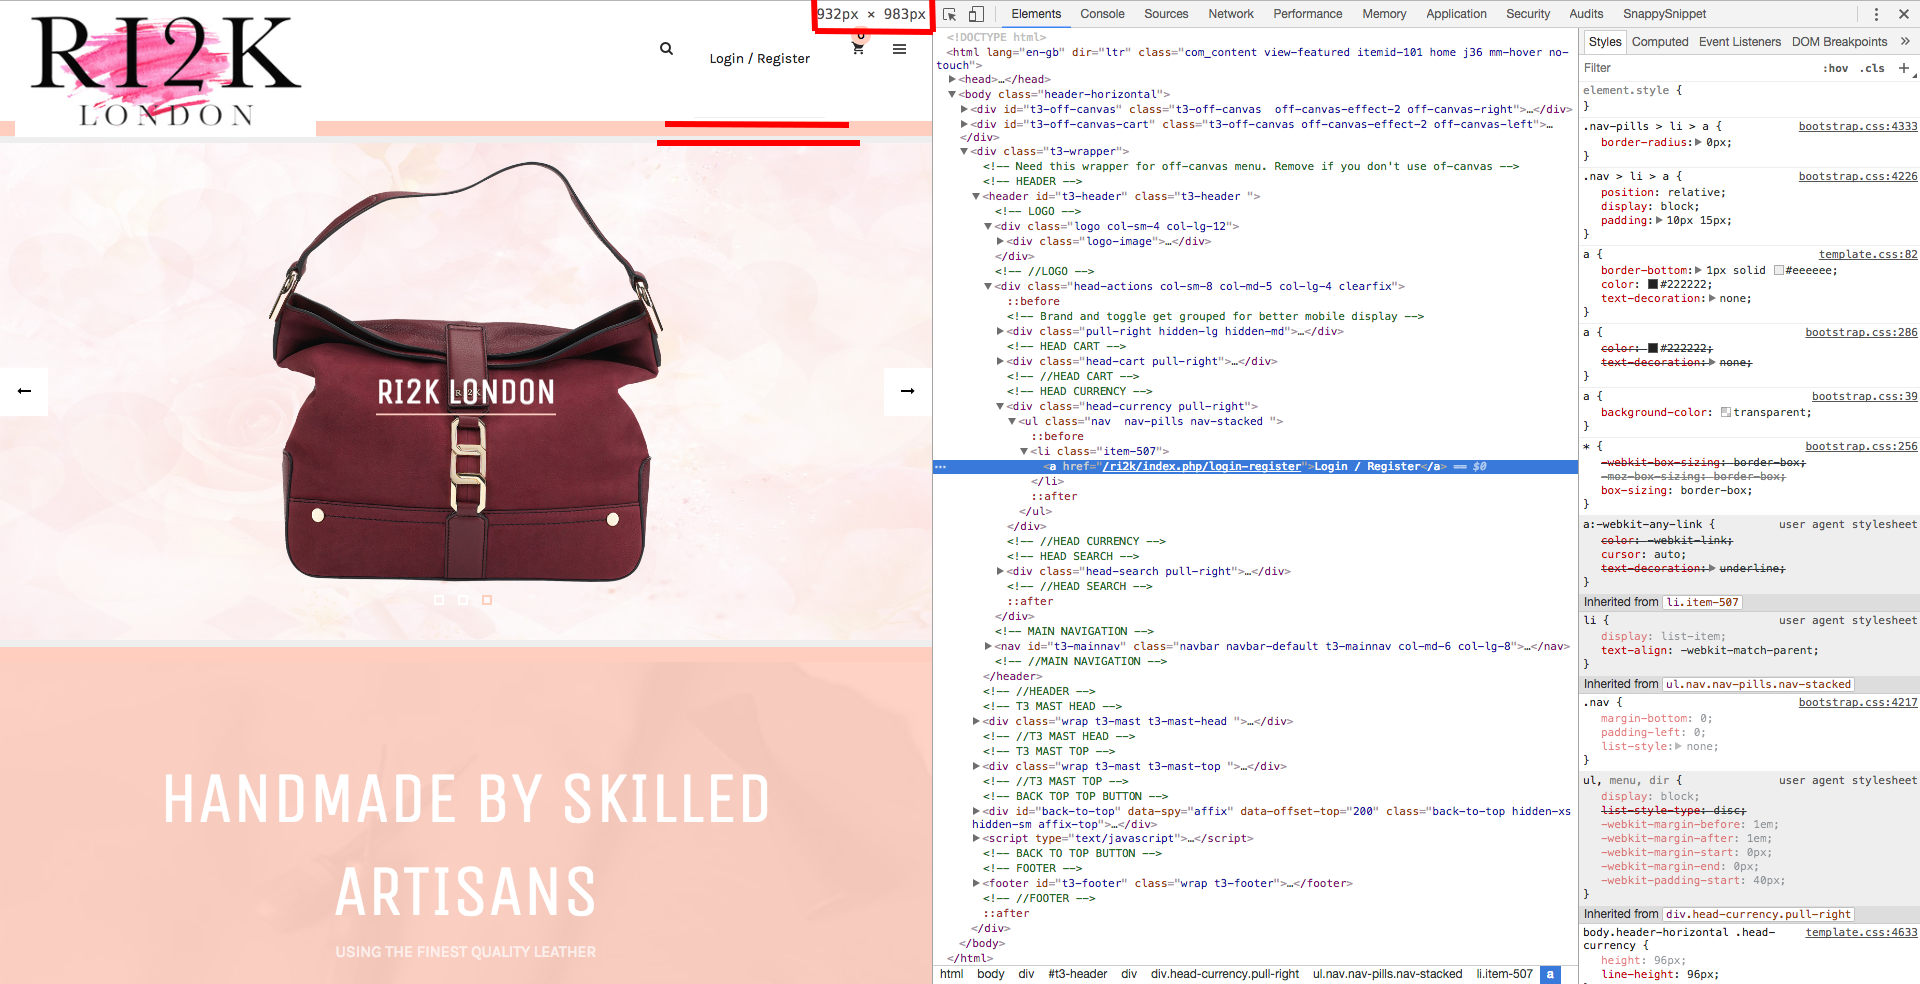The width and height of the screenshot is (1920, 984).
Task: Expand the back-to-top div node
Action: pos(977,811)
